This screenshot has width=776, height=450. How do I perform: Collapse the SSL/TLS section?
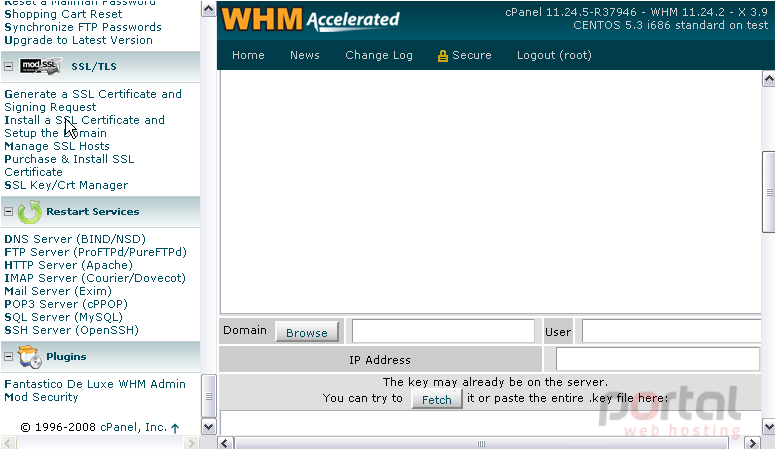click(8, 66)
